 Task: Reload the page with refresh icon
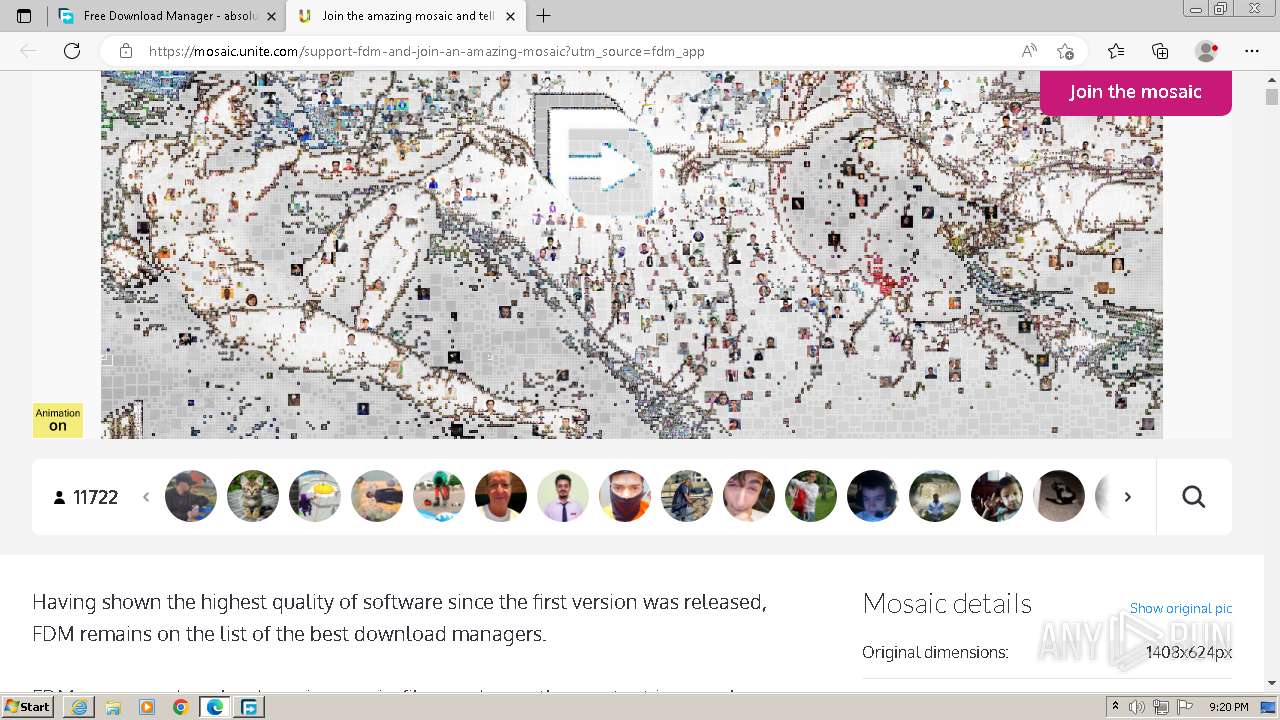click(x=72, y=51)
